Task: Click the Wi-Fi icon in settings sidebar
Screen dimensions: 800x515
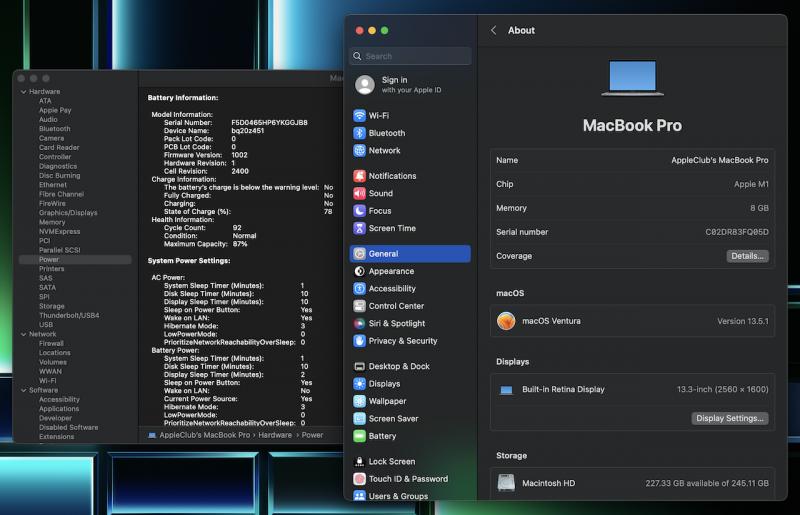Action: click(x=359, y=116)
